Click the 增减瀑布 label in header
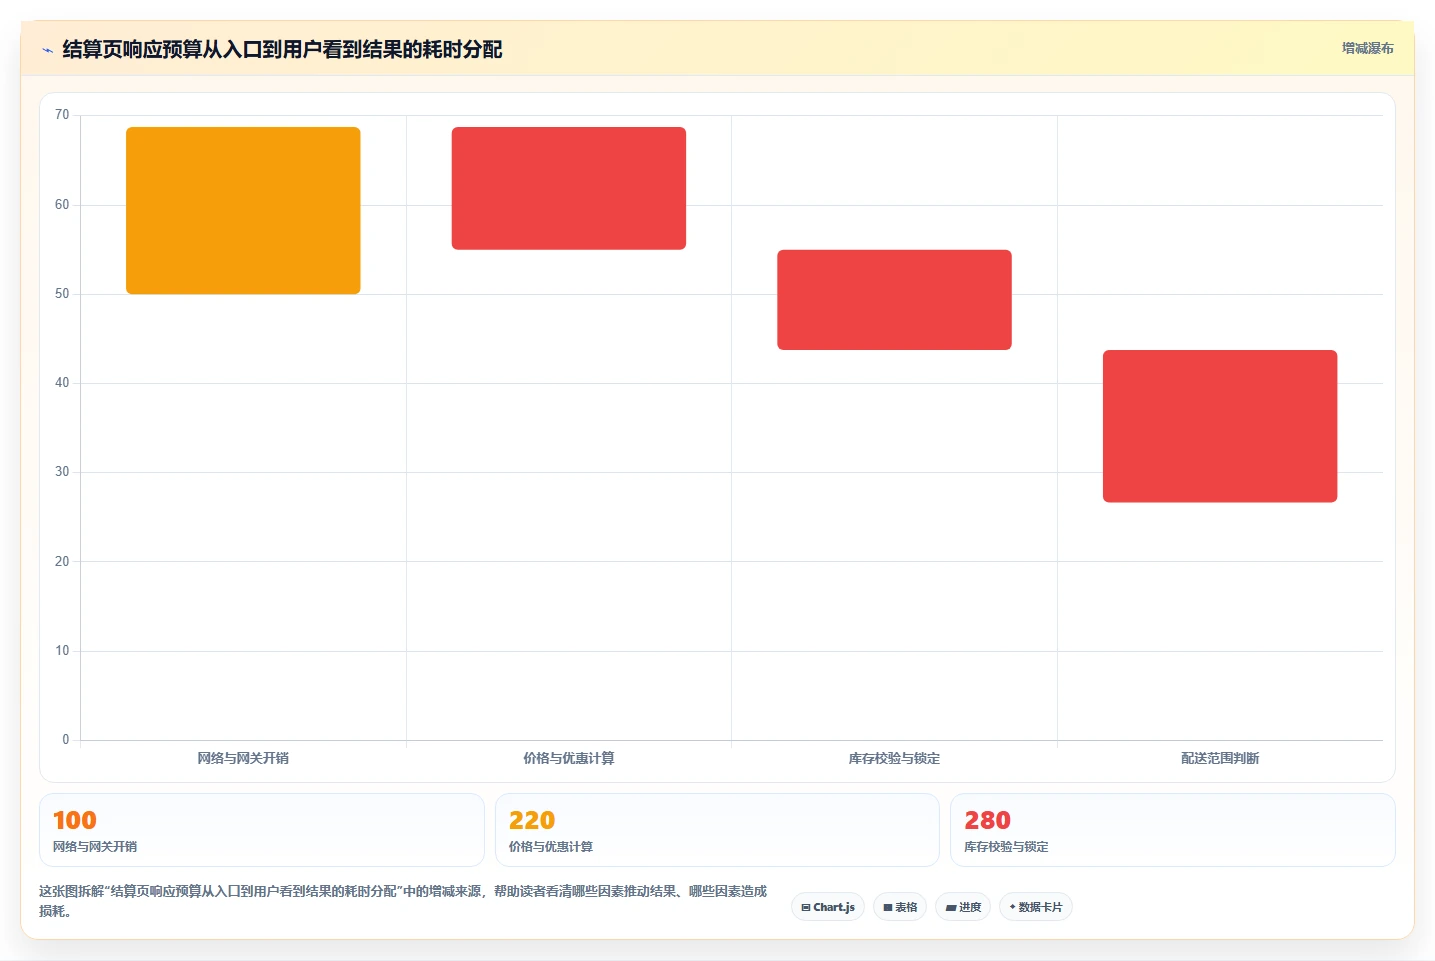This screenshot has width=1435, height=961. [x=1367, y=48]
